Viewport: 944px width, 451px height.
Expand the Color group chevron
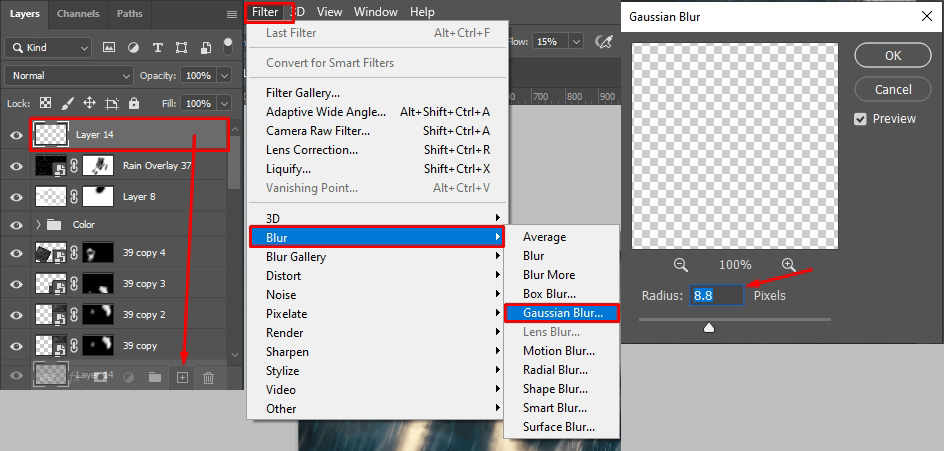coord(38,225)
